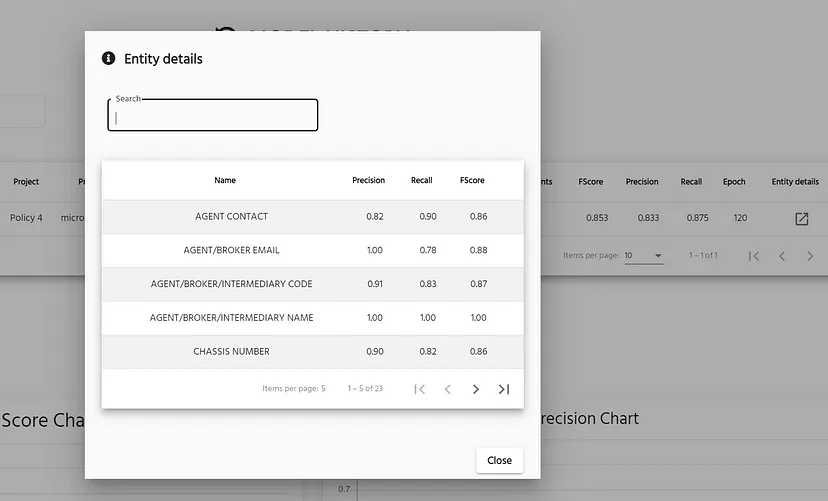Sort by FScore column in entity dialog

472,181
